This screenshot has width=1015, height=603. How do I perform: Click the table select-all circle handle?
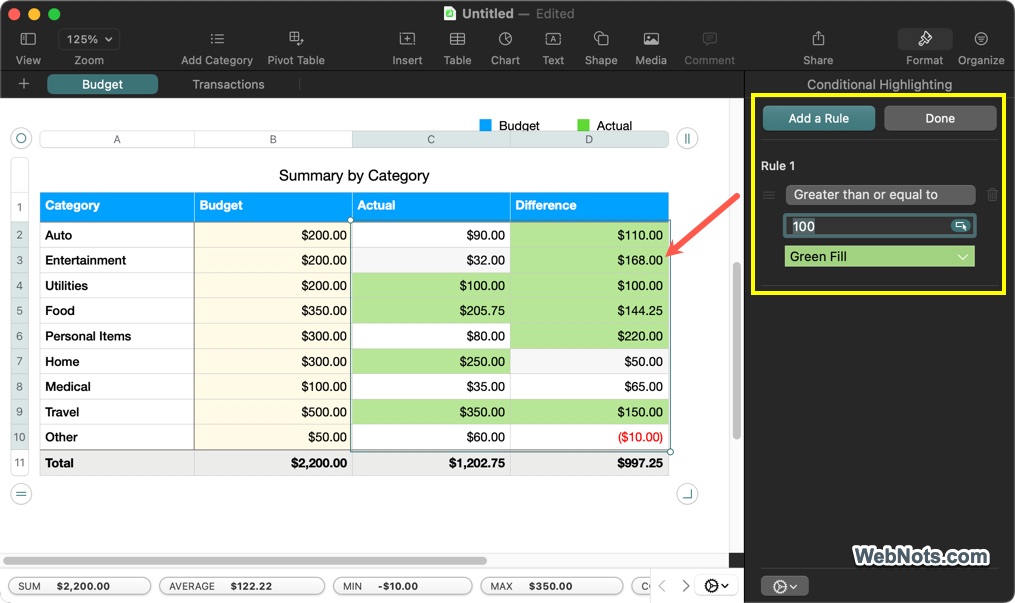tap(21, 138)
